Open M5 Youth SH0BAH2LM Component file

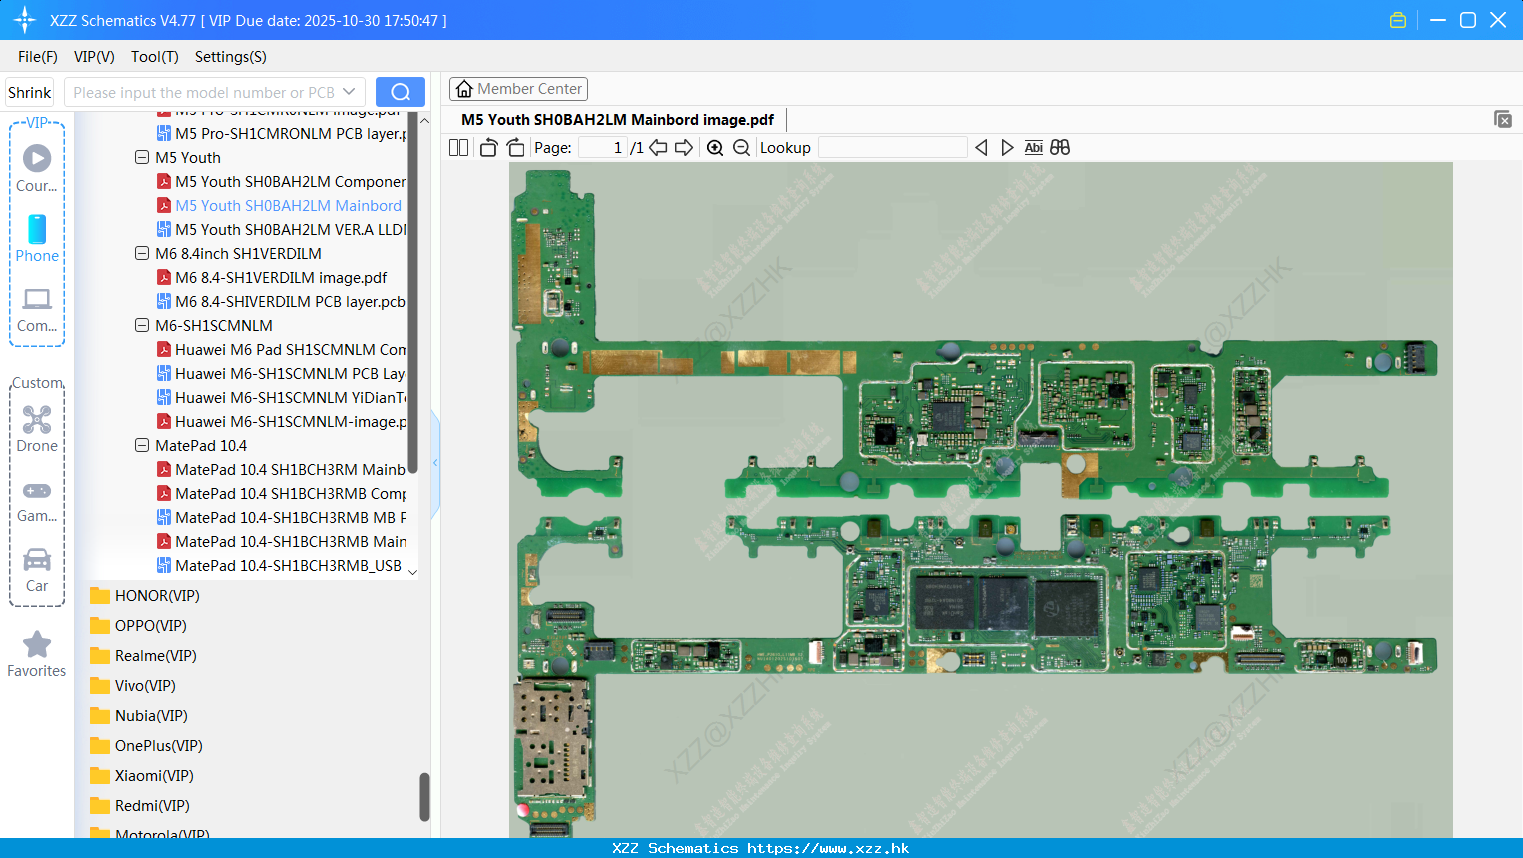click(281, 182)
